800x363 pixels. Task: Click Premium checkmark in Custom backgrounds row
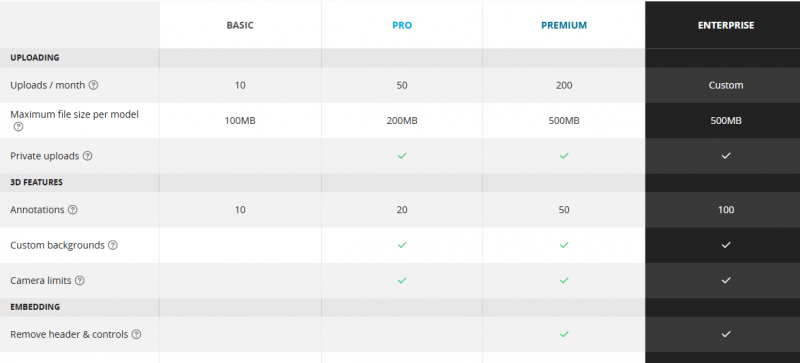564,245
